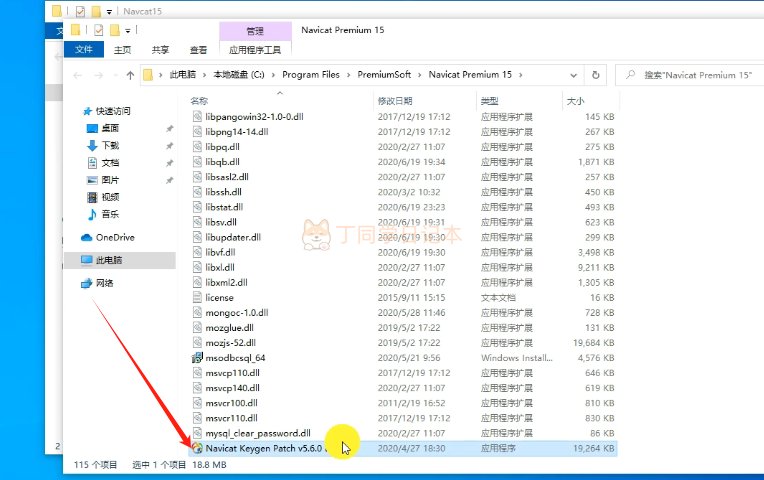The height and width of the screenshot is (480, 764).
Task: Expand chevron after Navicat Premium 15 breadcrumb
Action: [521, 75]
